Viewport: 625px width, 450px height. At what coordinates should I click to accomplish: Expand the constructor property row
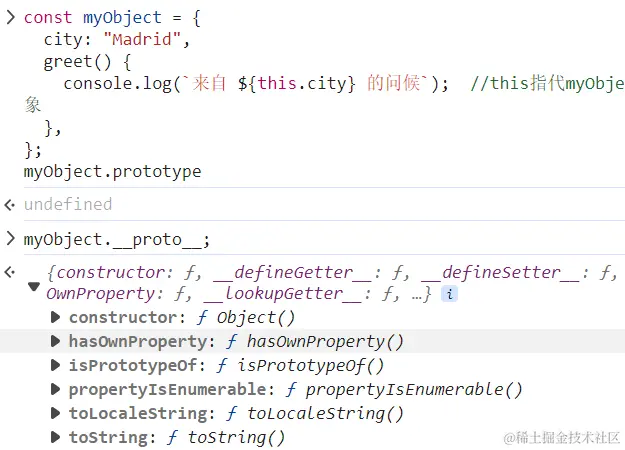click(55, 317)
